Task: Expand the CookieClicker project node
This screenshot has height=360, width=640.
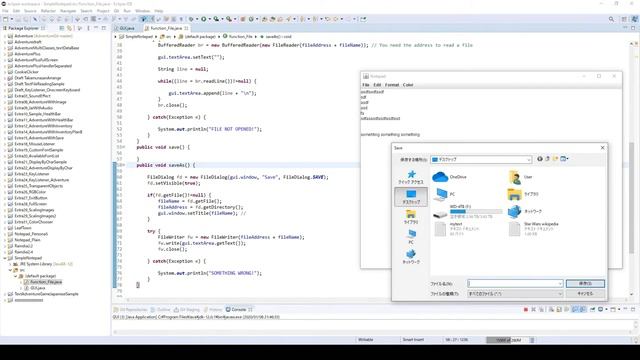Action: pos(5,72)
